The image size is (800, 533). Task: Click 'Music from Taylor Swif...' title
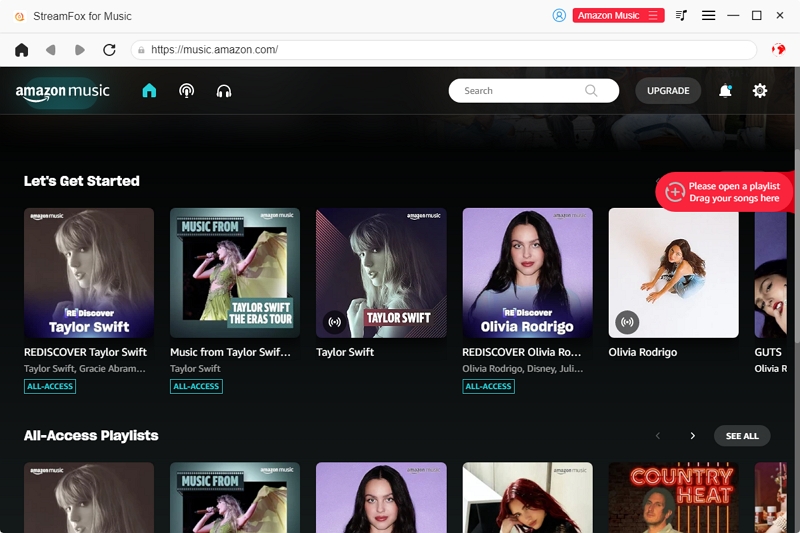(230, 352)
